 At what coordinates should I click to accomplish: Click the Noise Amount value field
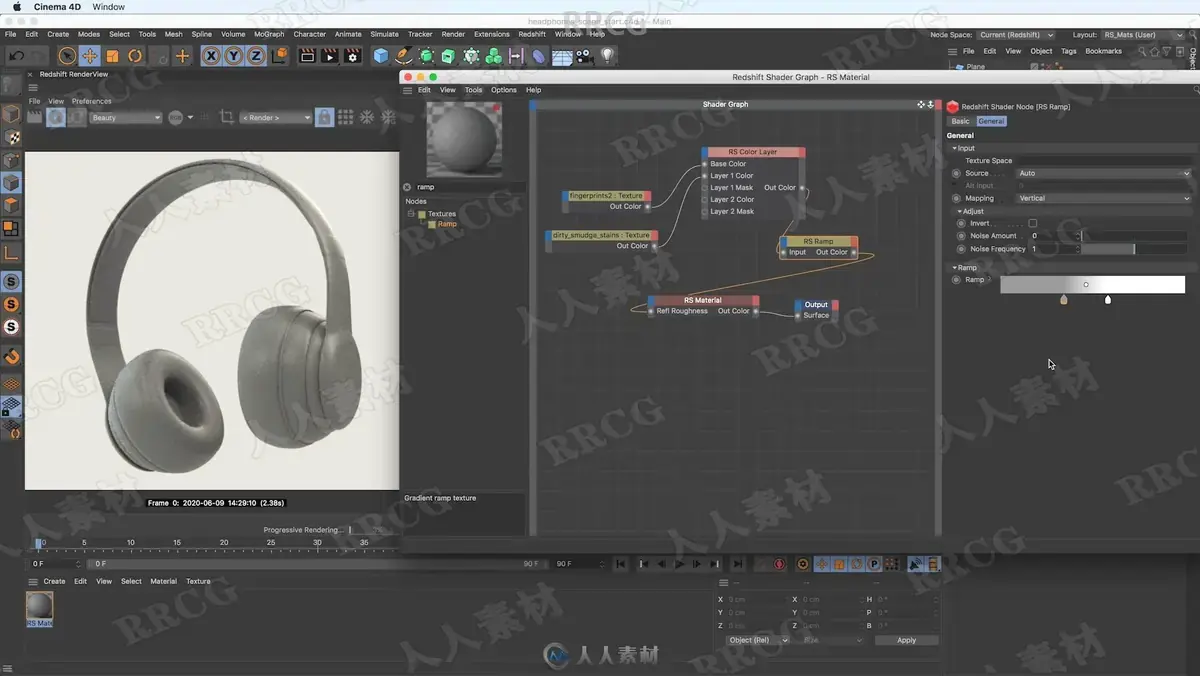[x=1055, y=236]
